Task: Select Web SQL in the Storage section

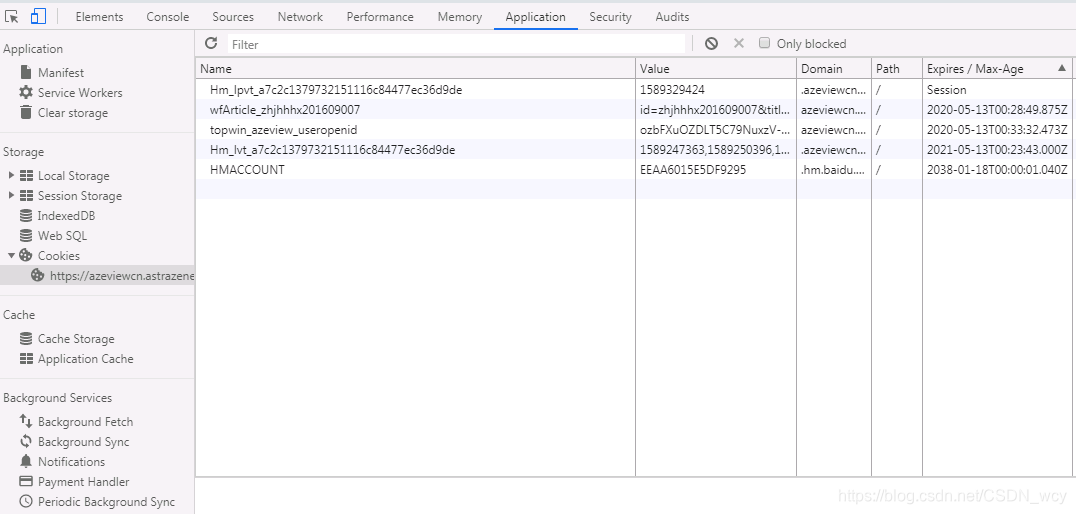Action: click(x=62, y=235)
